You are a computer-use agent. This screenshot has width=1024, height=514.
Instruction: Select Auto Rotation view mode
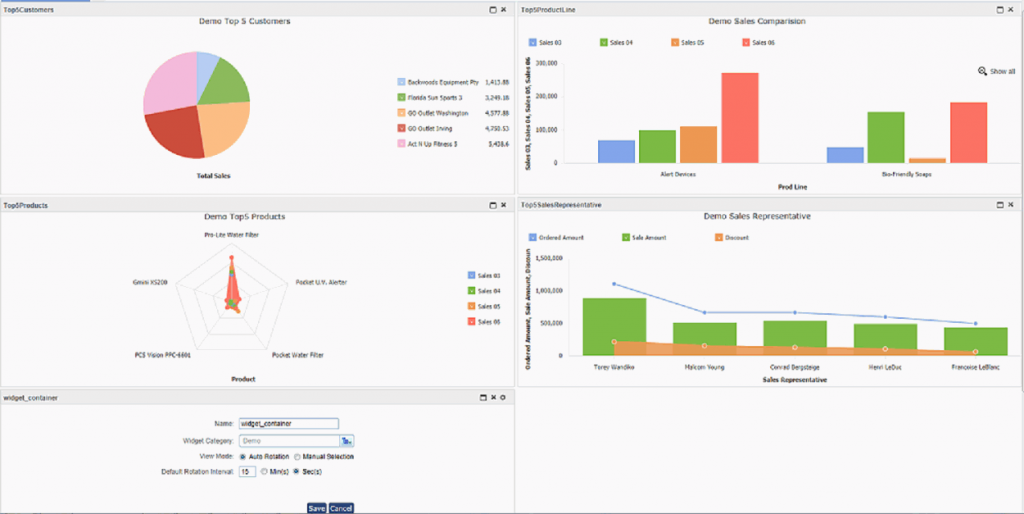pos(244,457)
